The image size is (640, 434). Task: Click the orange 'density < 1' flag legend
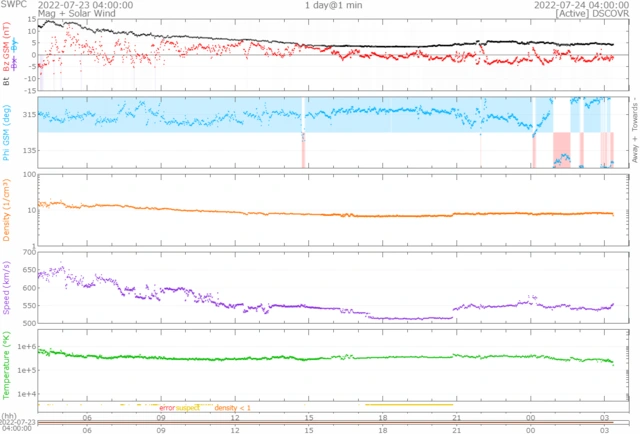click(232, 408)
